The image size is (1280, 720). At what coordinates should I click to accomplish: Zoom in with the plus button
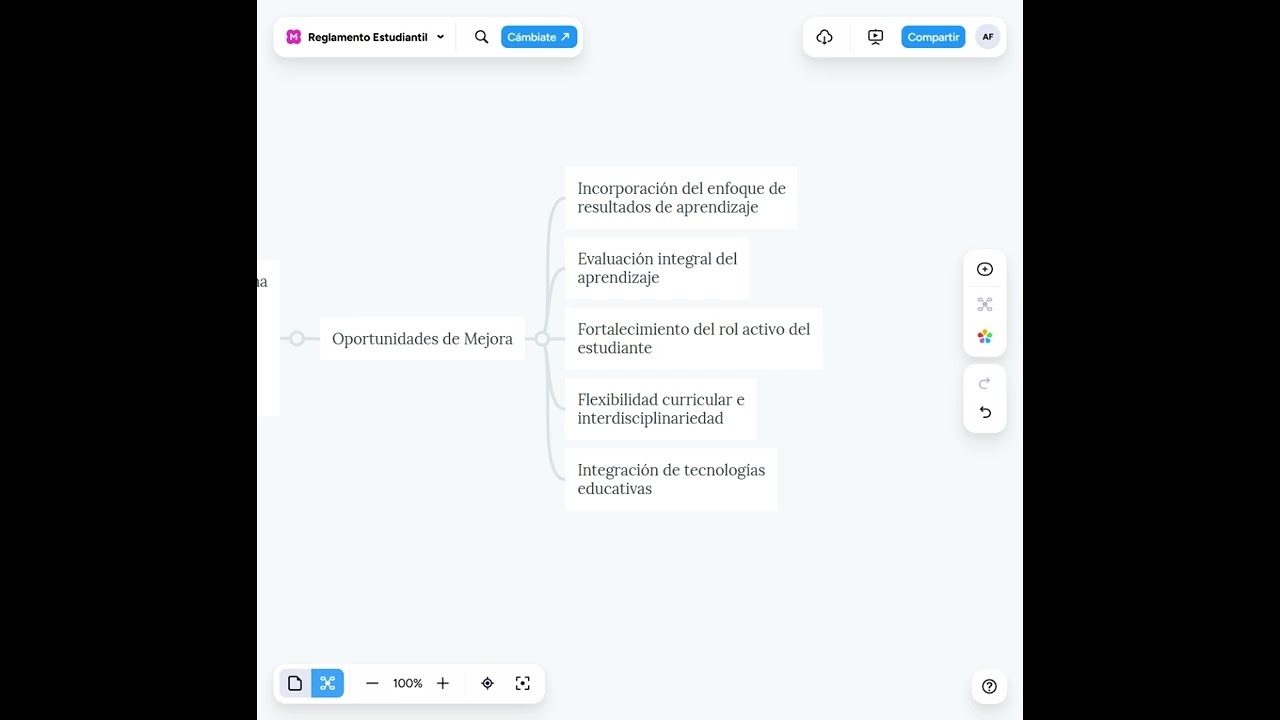coord(443,683)
